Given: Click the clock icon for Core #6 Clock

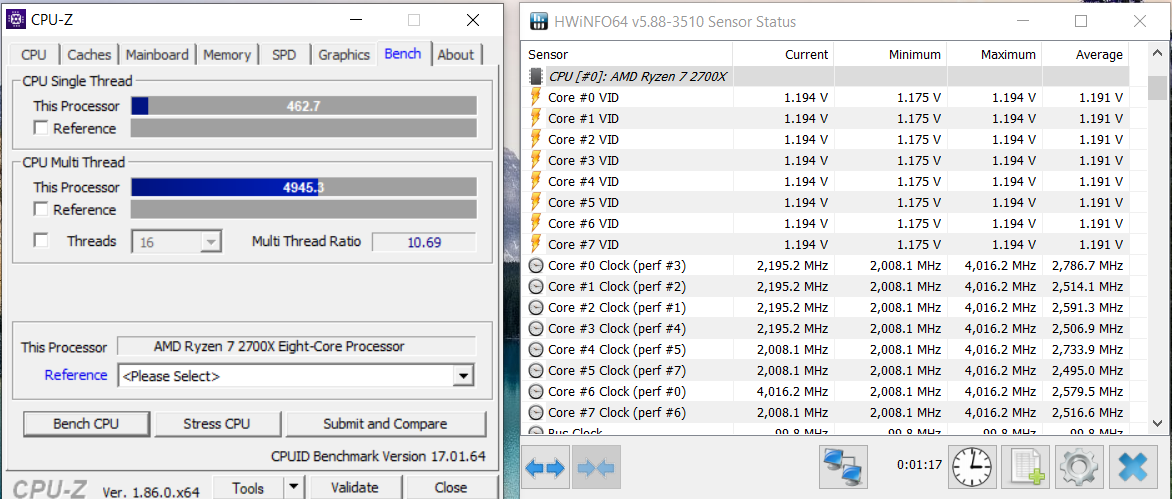Looking at the screenshot, I should (x=536, y=391).
